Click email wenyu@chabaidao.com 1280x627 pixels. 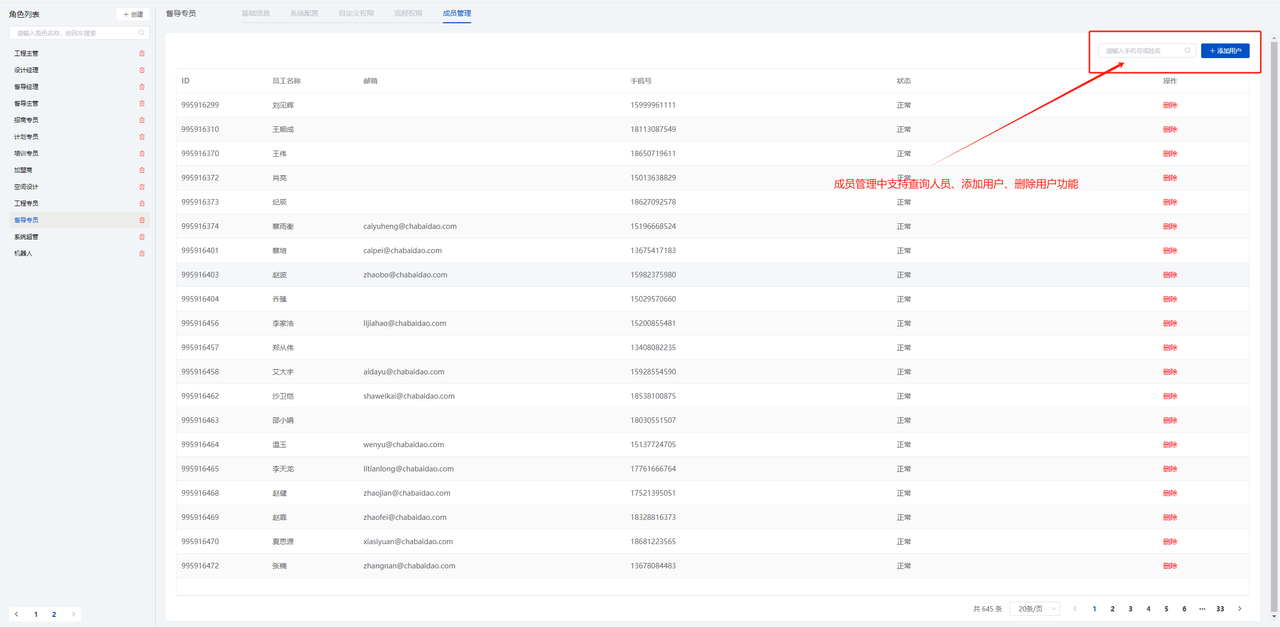click(x=404, y=445)
